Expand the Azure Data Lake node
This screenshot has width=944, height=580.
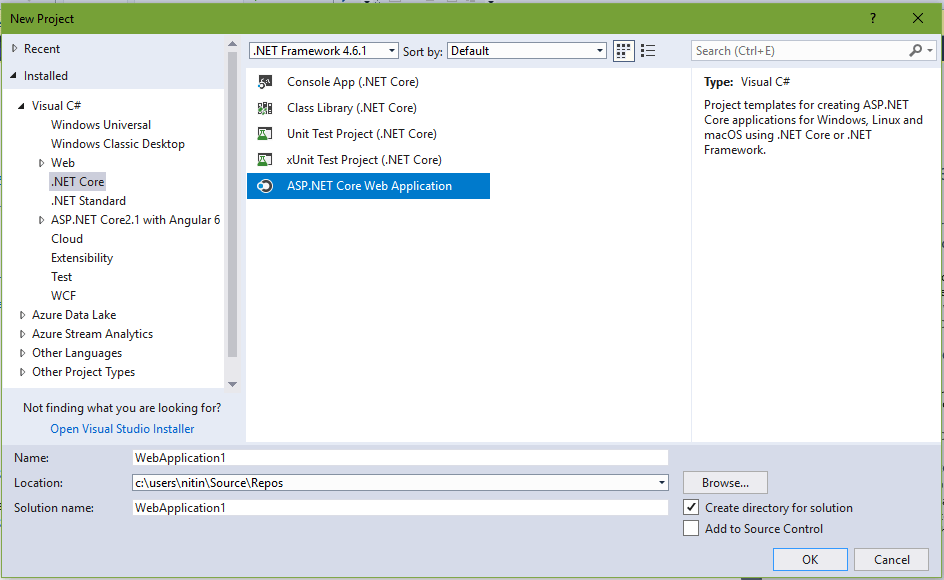coord(23,315)
